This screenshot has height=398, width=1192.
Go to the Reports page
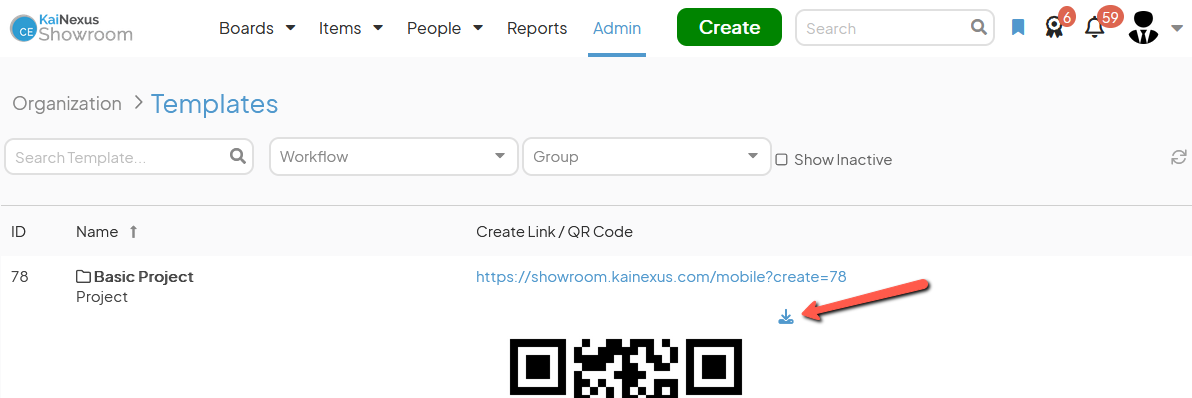click(x=537, y=28)
